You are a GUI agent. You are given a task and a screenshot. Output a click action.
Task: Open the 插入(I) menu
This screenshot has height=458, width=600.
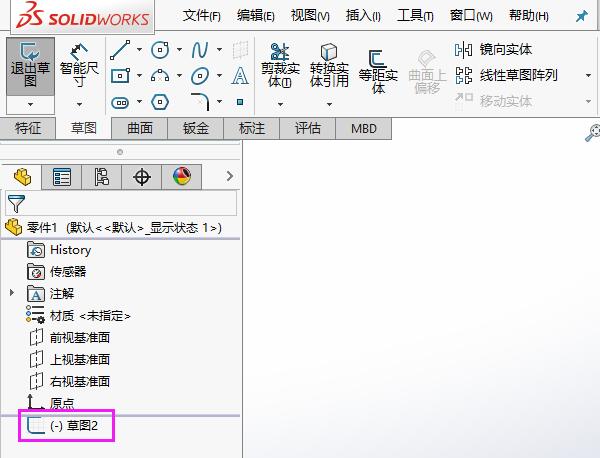[x=363, y=16]
